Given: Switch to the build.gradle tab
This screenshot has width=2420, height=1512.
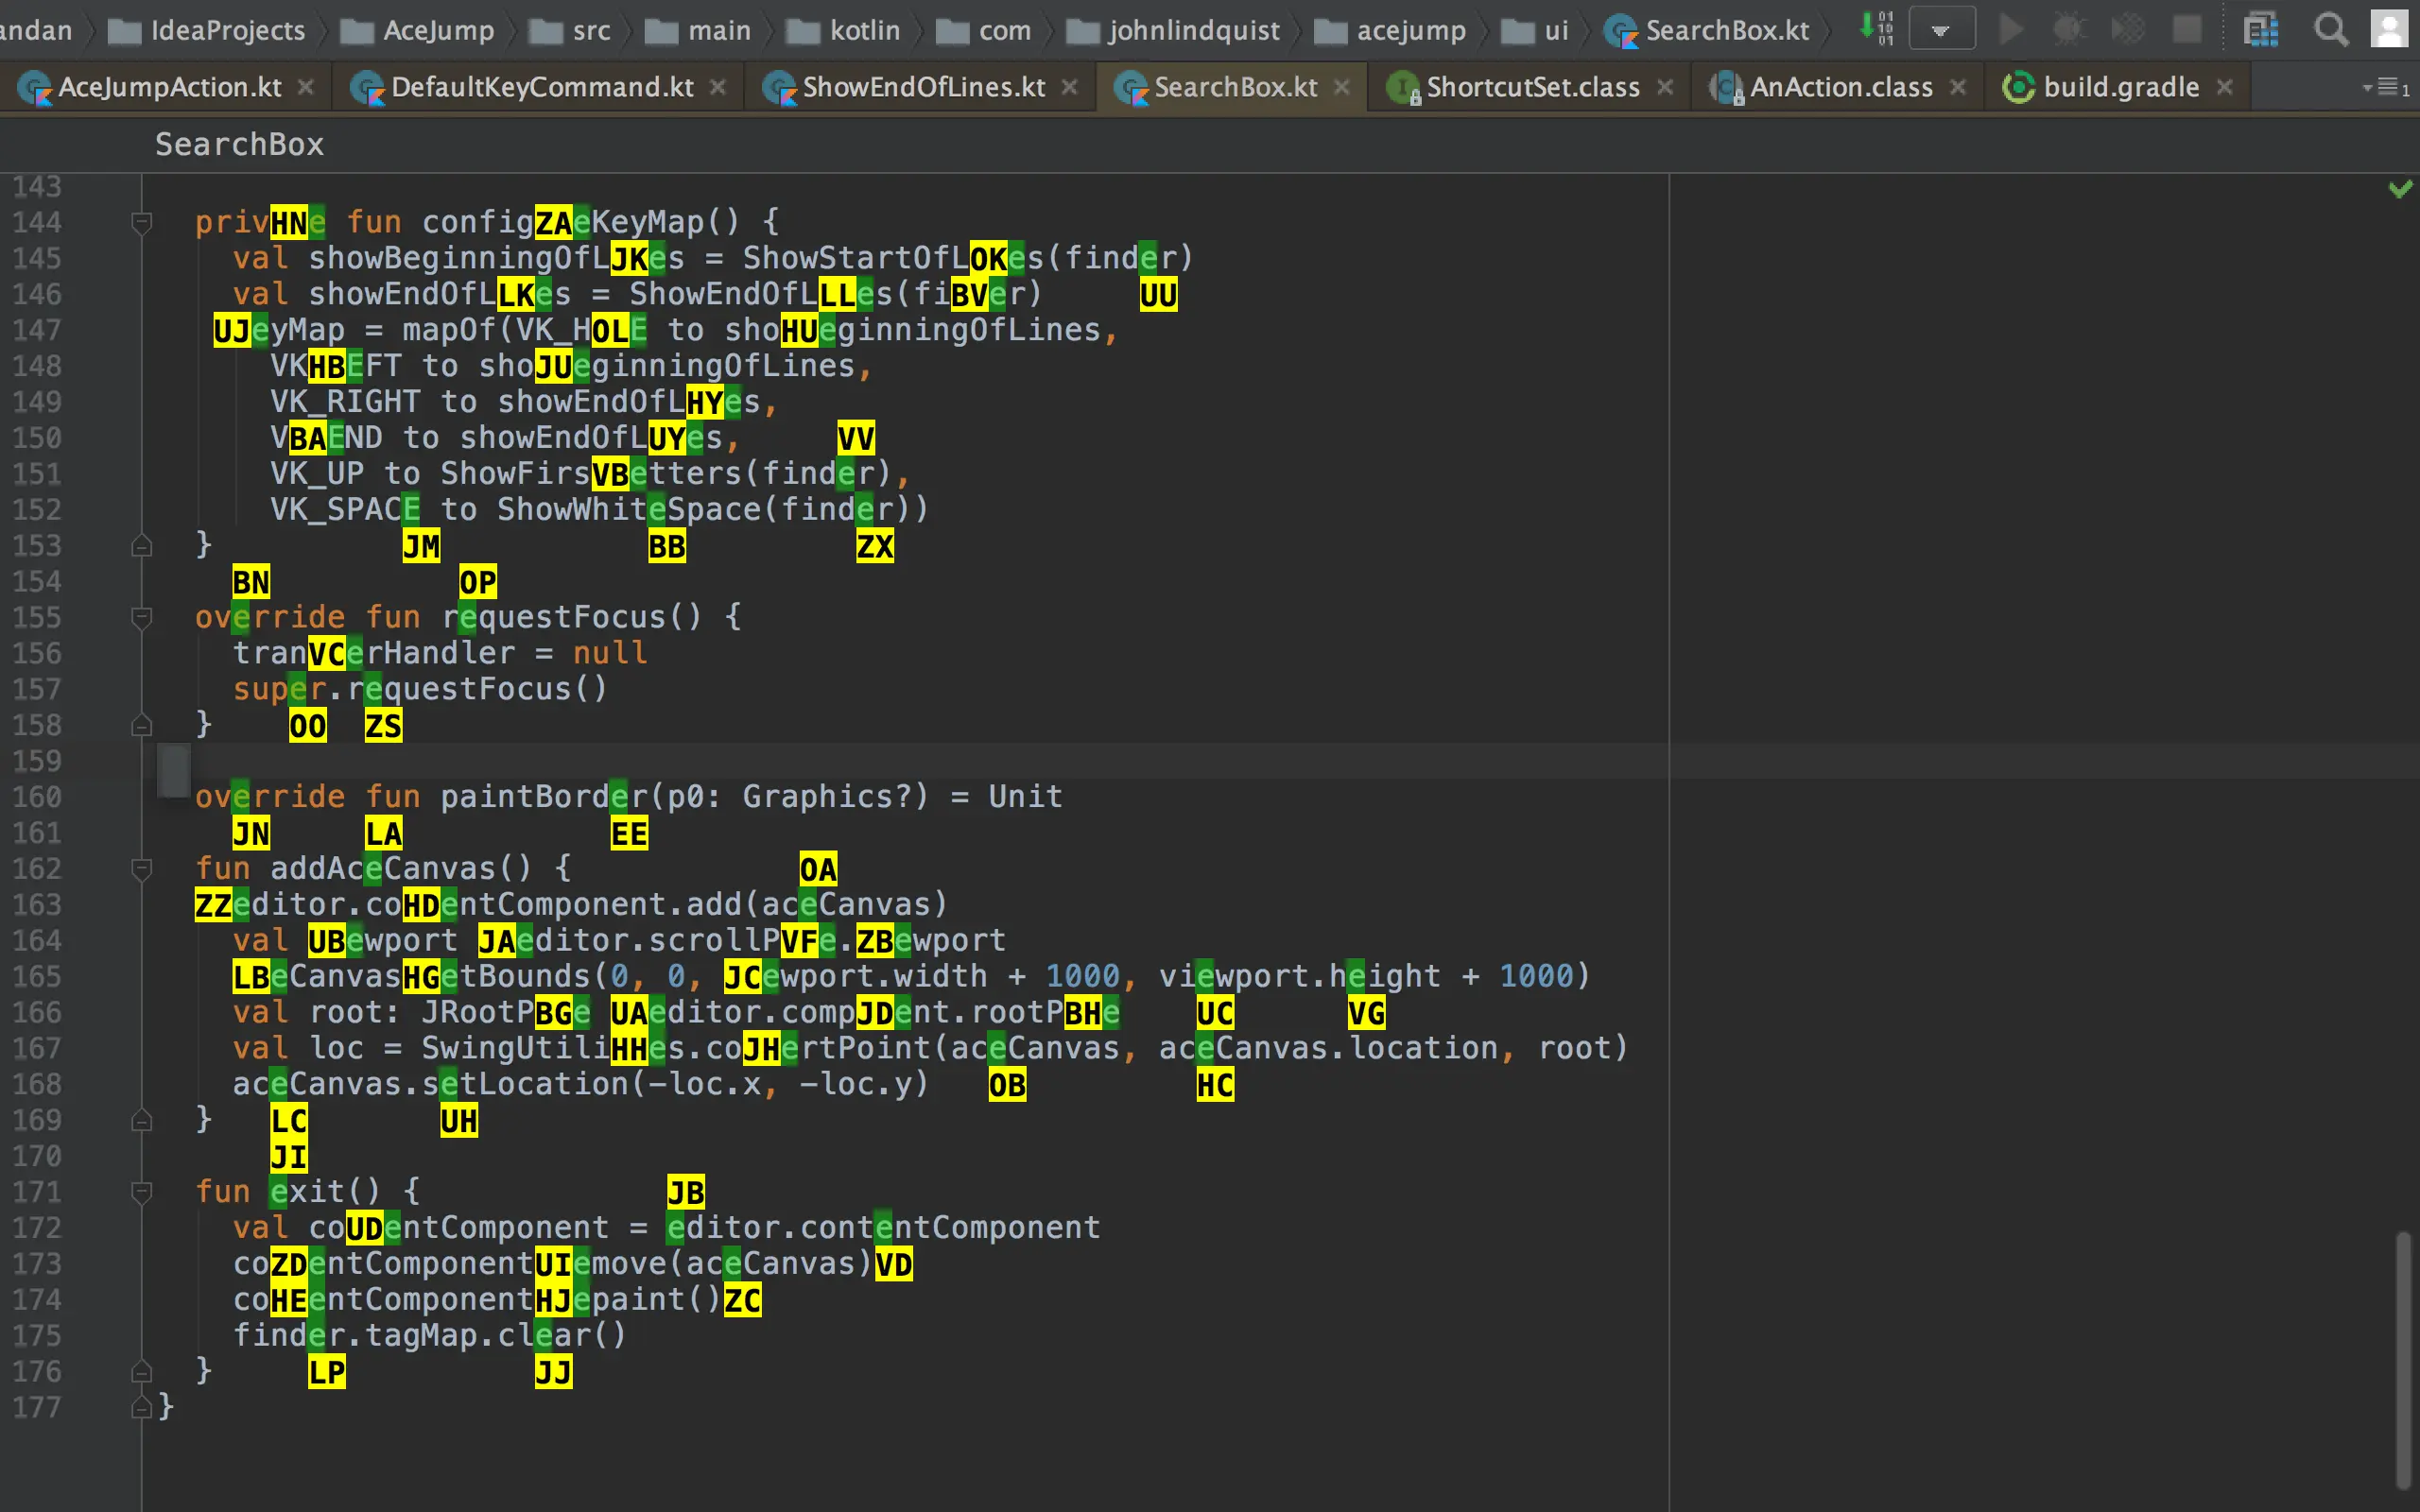Looking at the screenshot, I should click(2120, 87).
